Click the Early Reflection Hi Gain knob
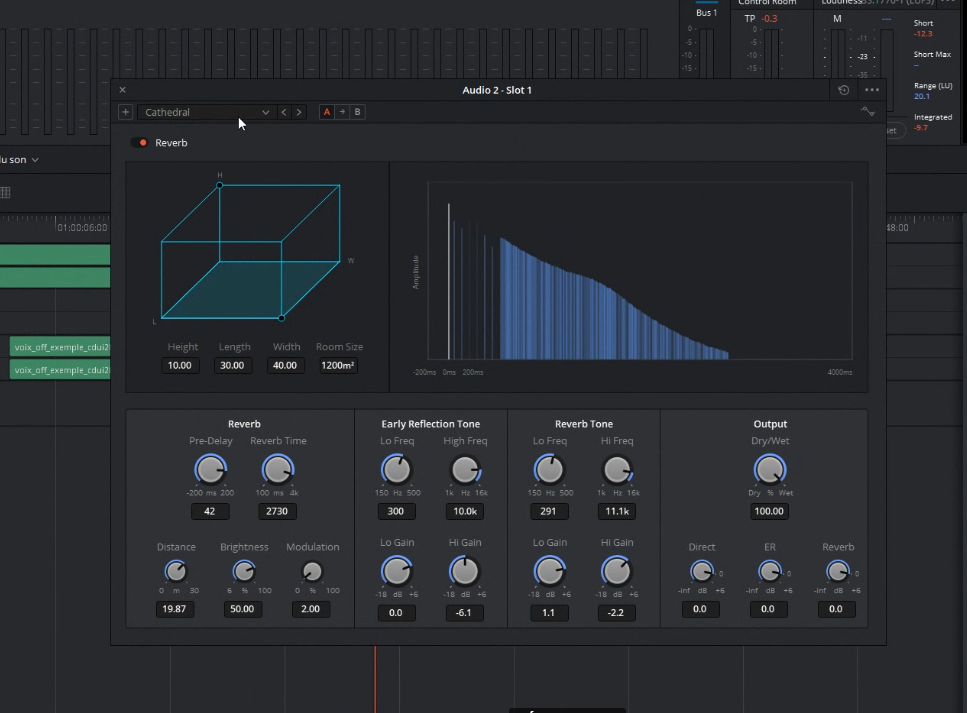 (x=464, y=571)
